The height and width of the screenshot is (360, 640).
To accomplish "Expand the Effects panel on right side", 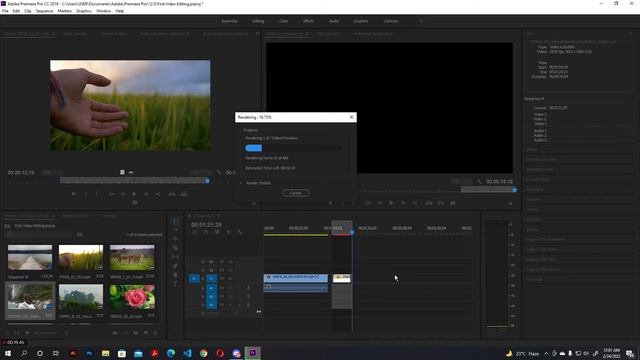I will pos(532,149).
